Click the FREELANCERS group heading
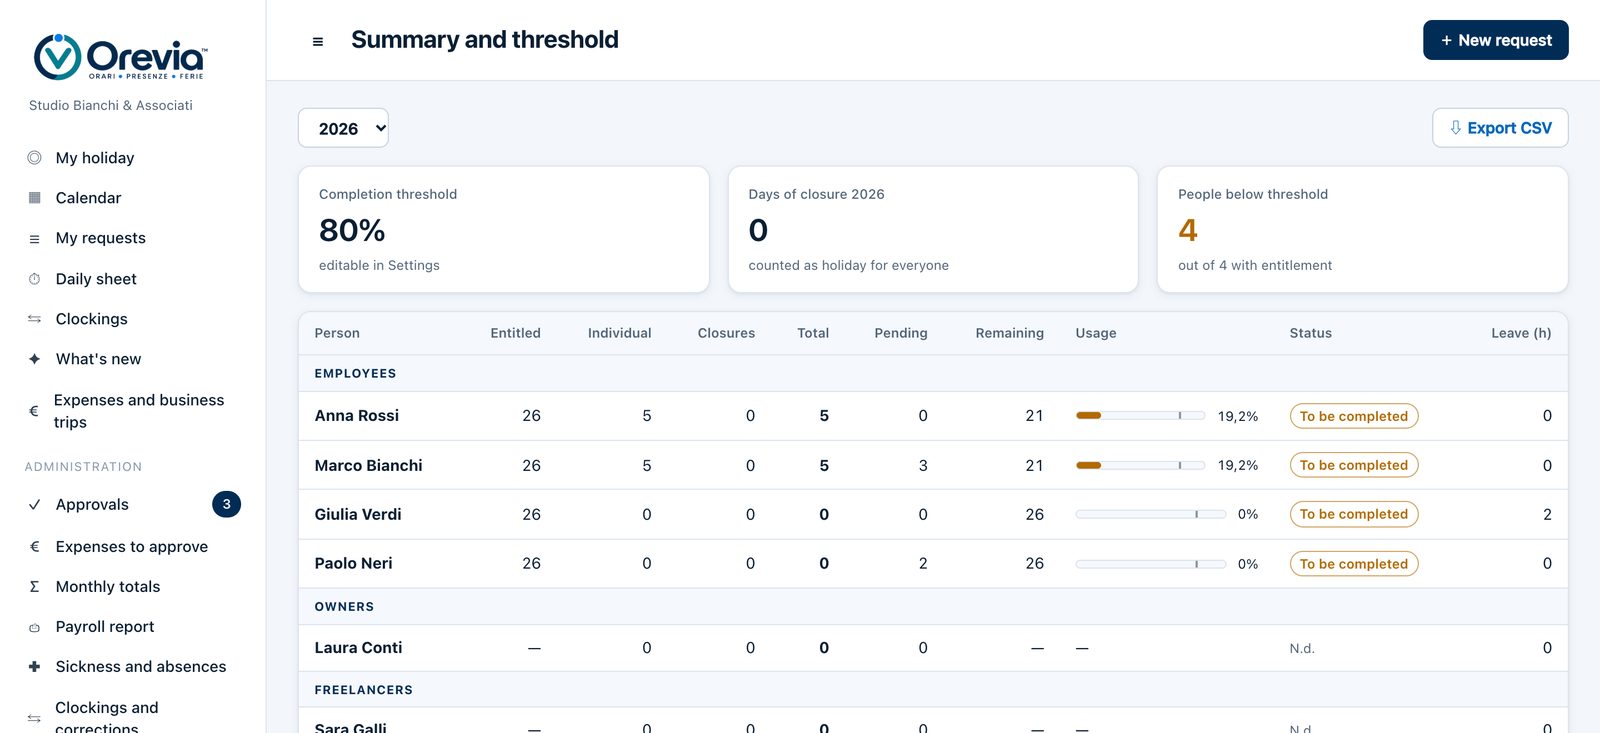Screen dimensions: 1600x733 click(363, 690)
